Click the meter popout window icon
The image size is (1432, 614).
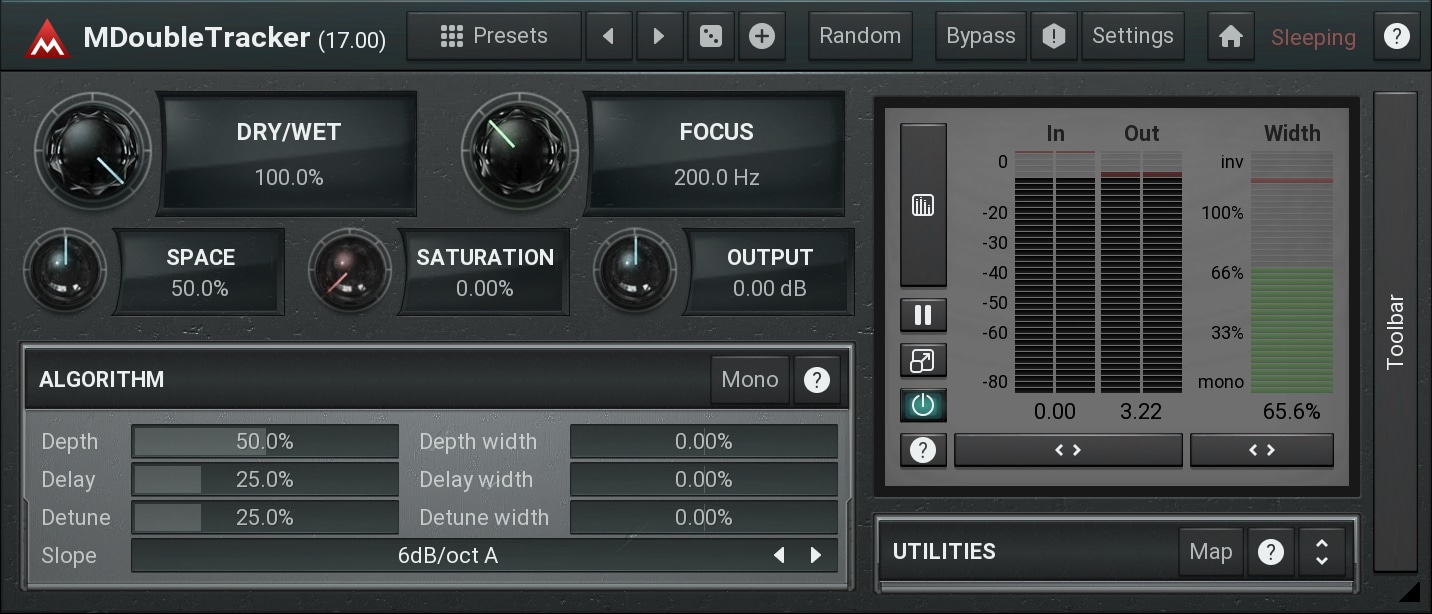922,360
